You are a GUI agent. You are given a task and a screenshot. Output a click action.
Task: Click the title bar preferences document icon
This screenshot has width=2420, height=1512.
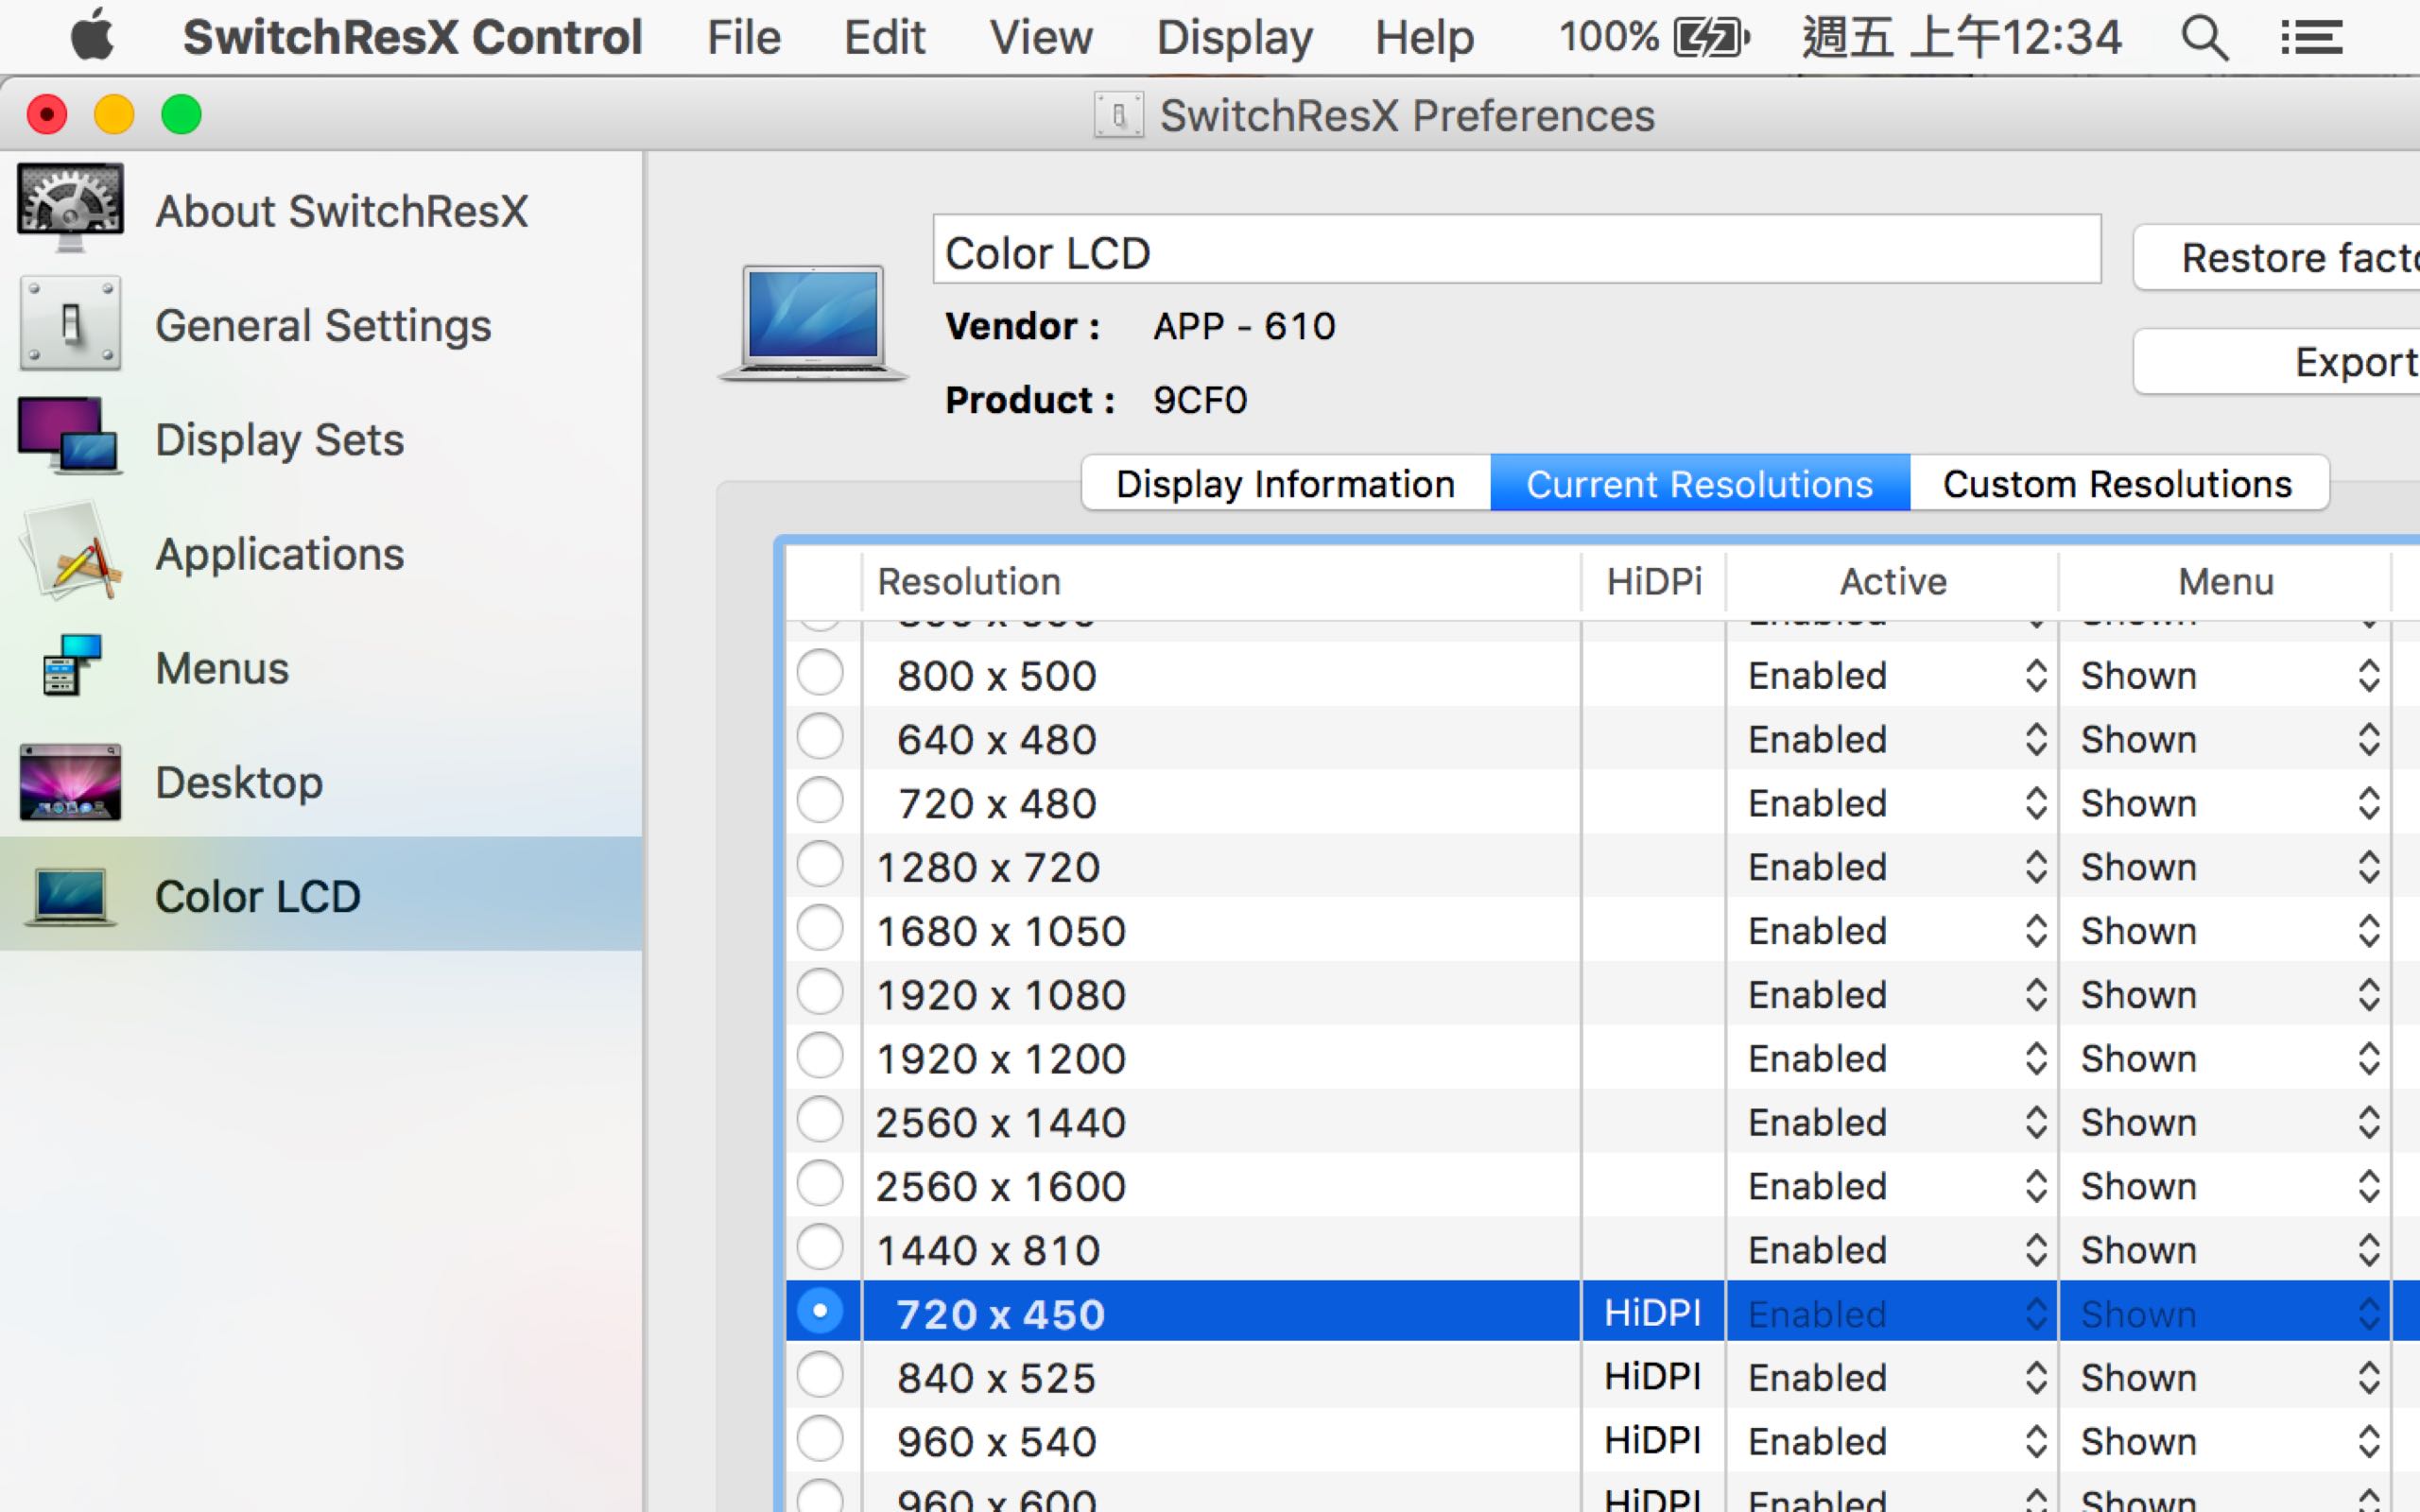click(1119, 115)
